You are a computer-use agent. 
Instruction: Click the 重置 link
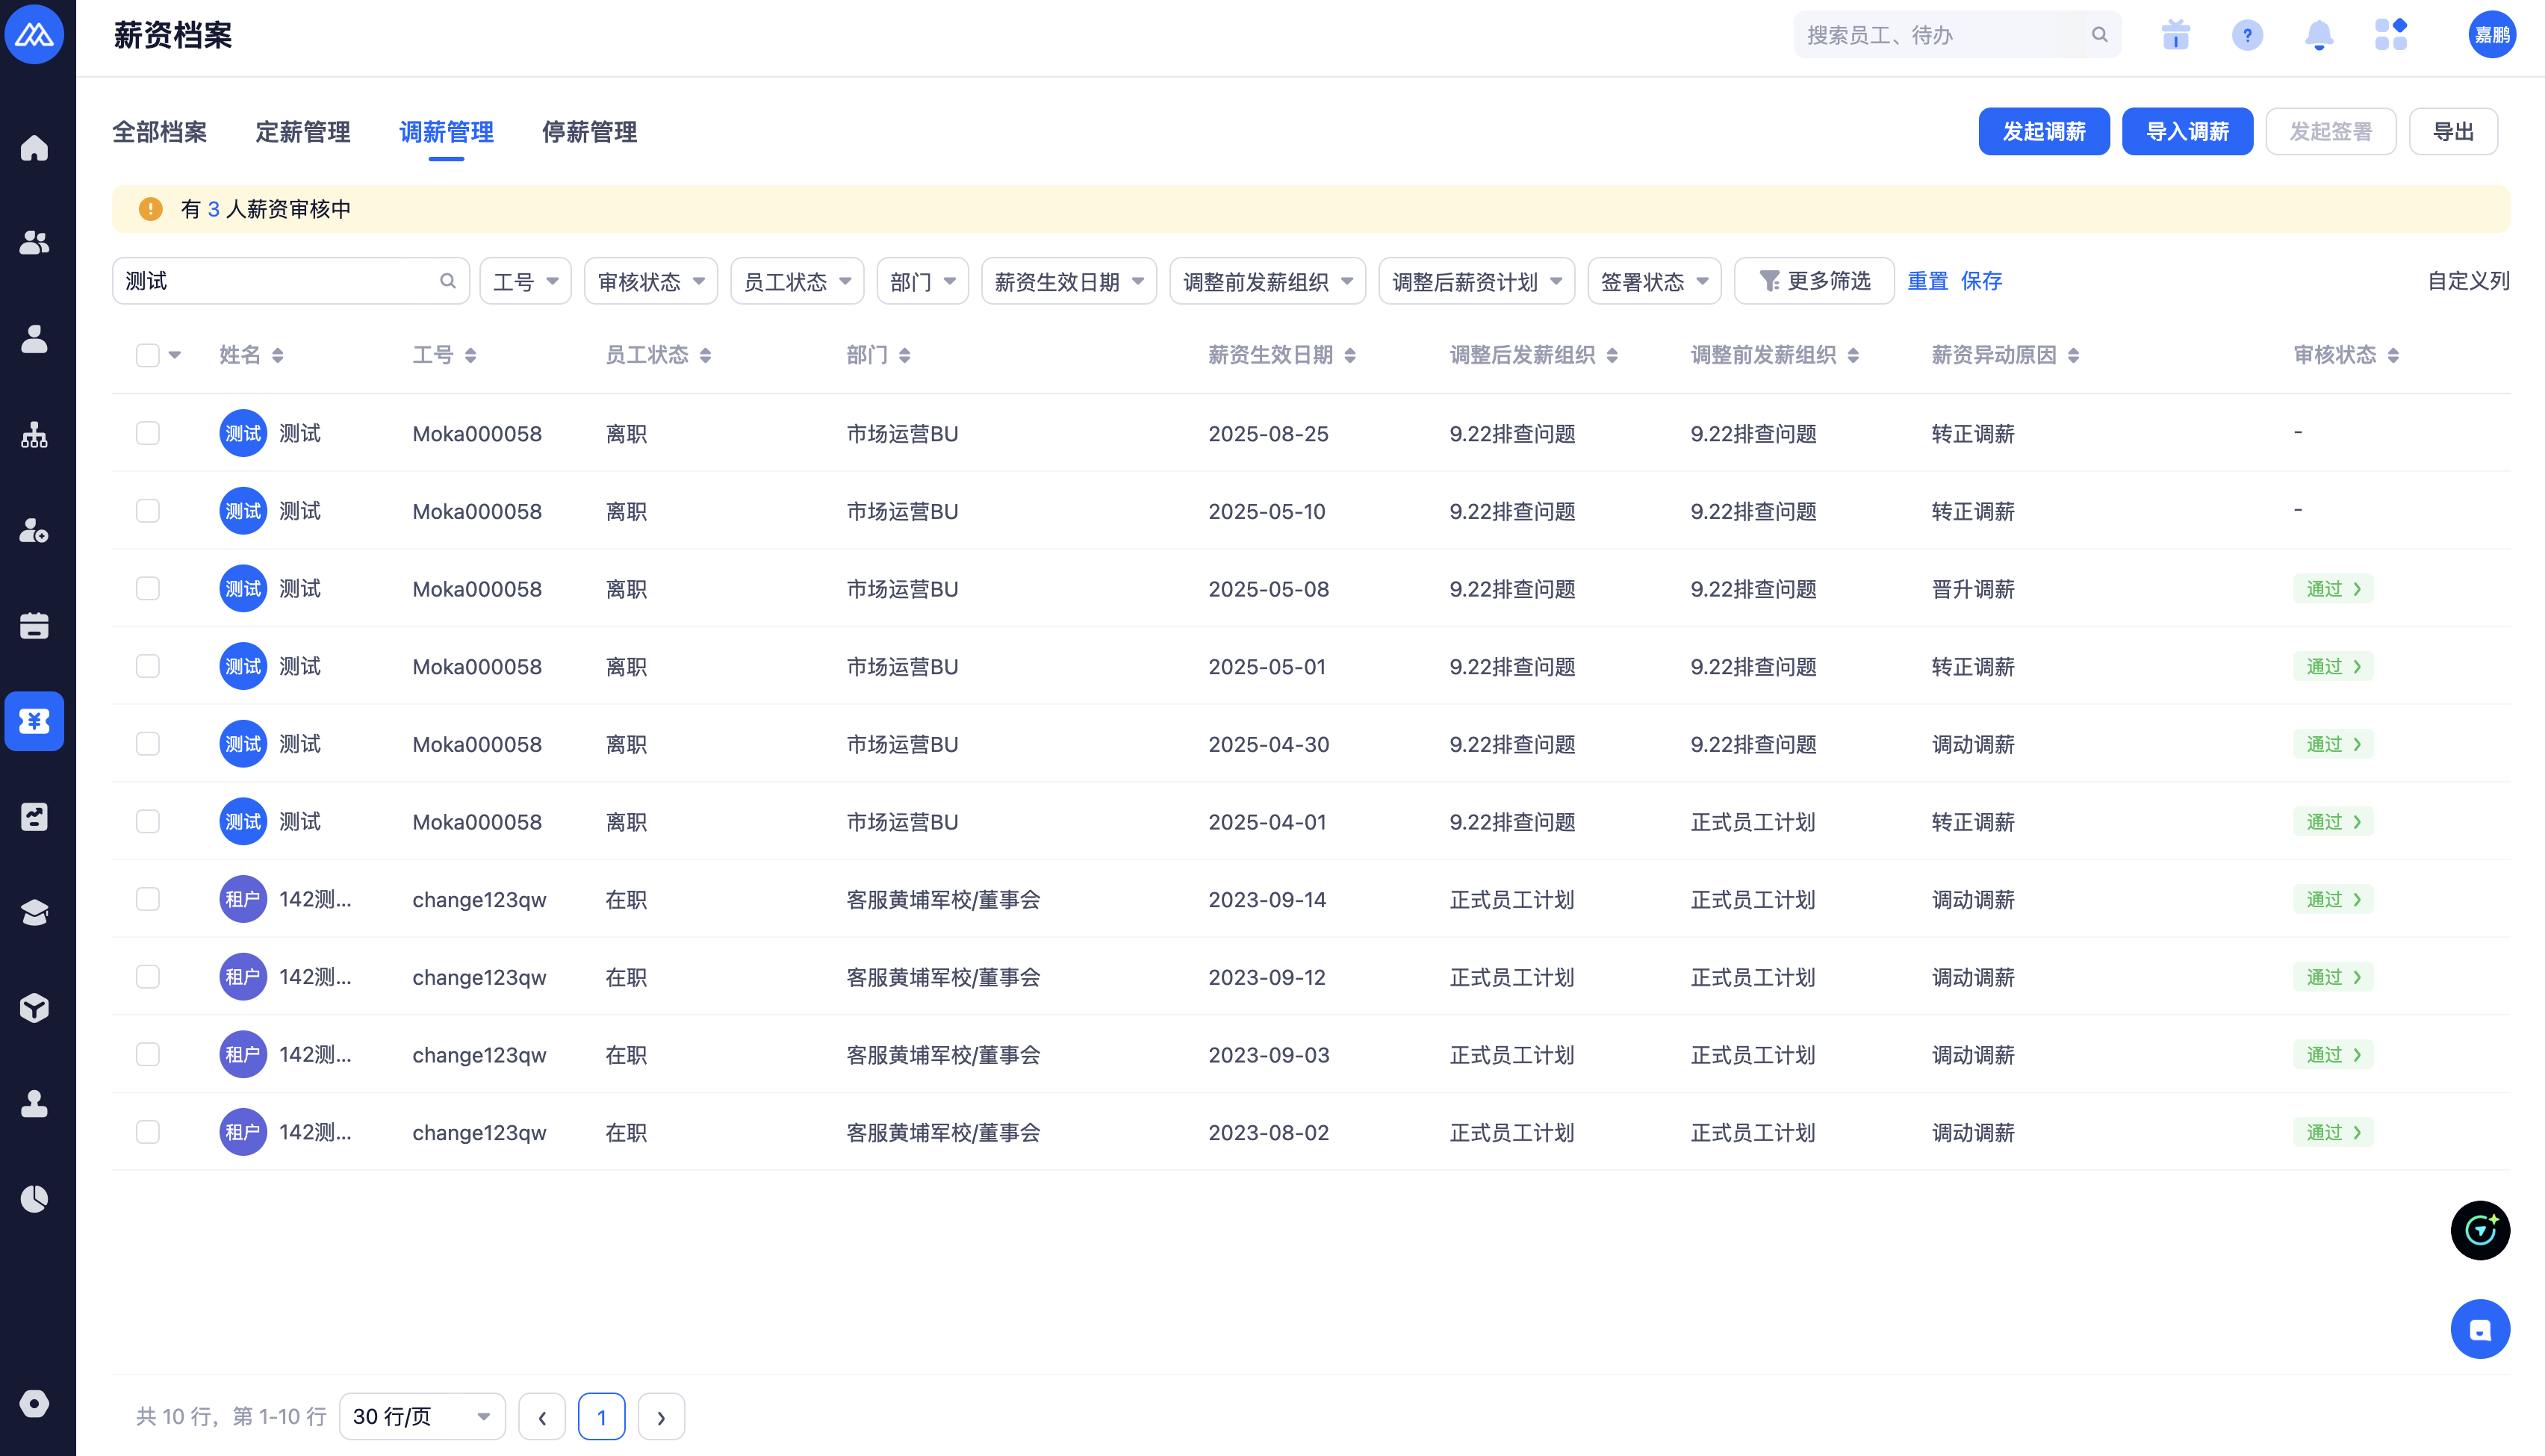click(1927, 281)
